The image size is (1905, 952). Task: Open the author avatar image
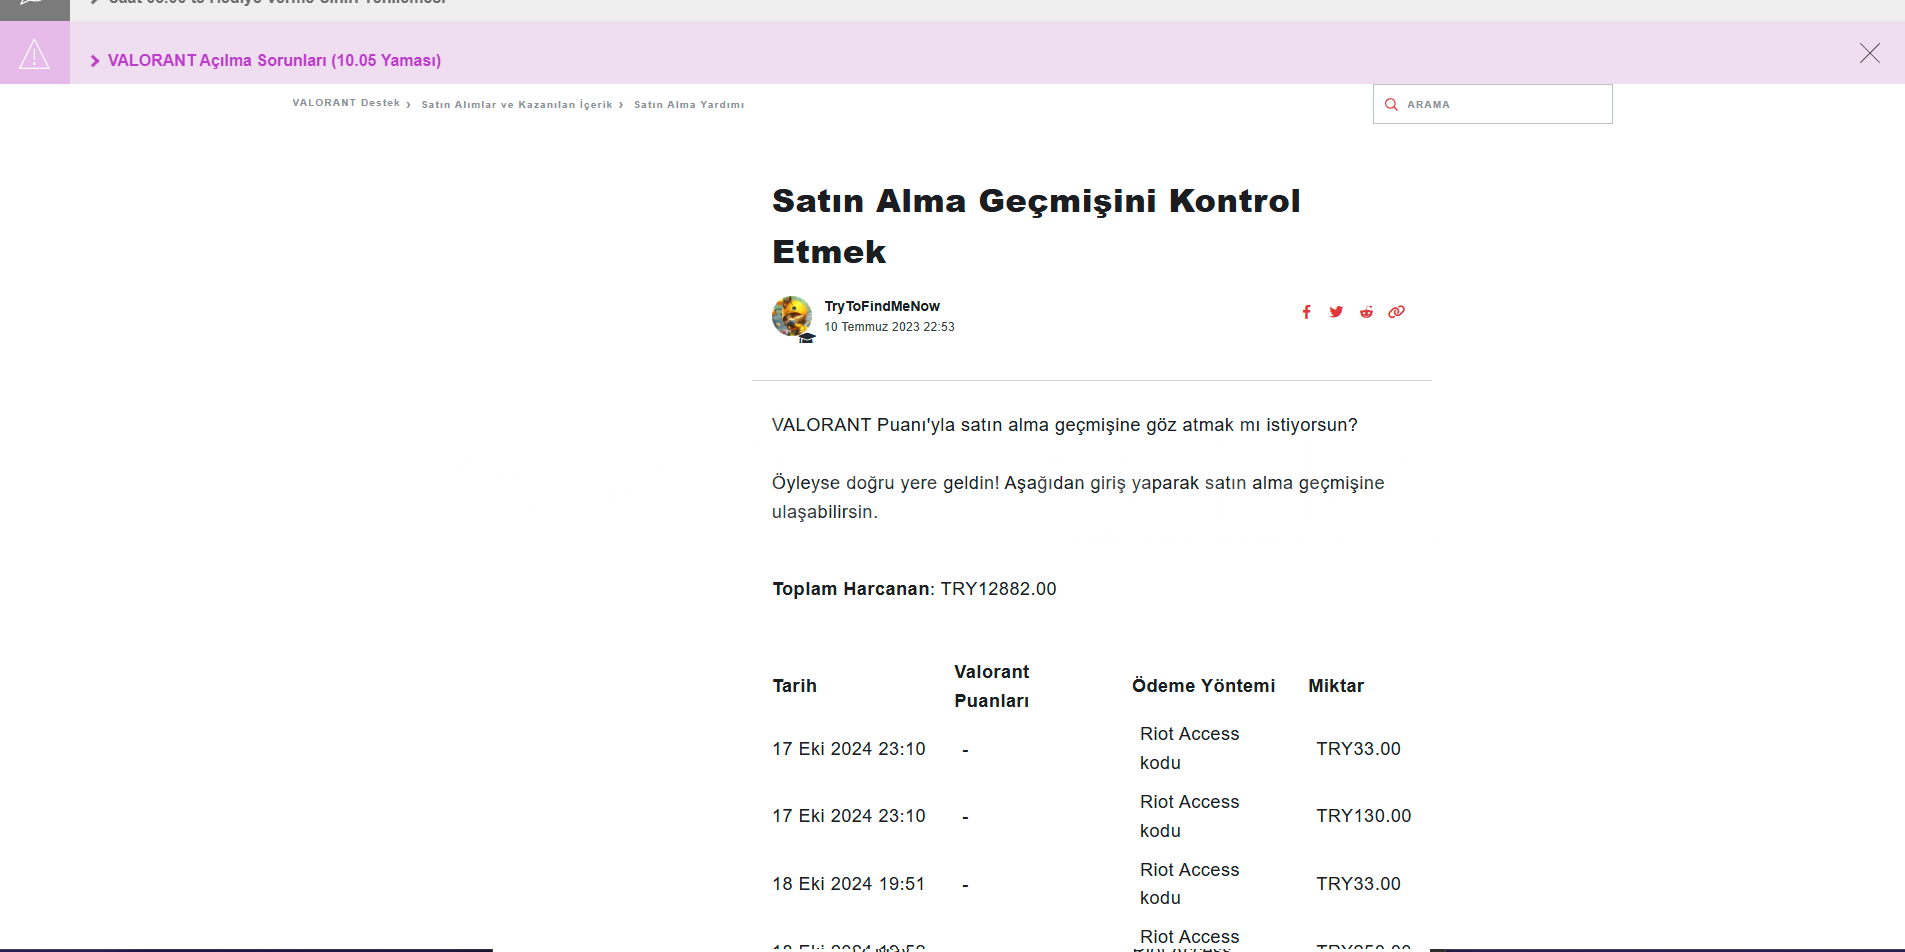792,316
